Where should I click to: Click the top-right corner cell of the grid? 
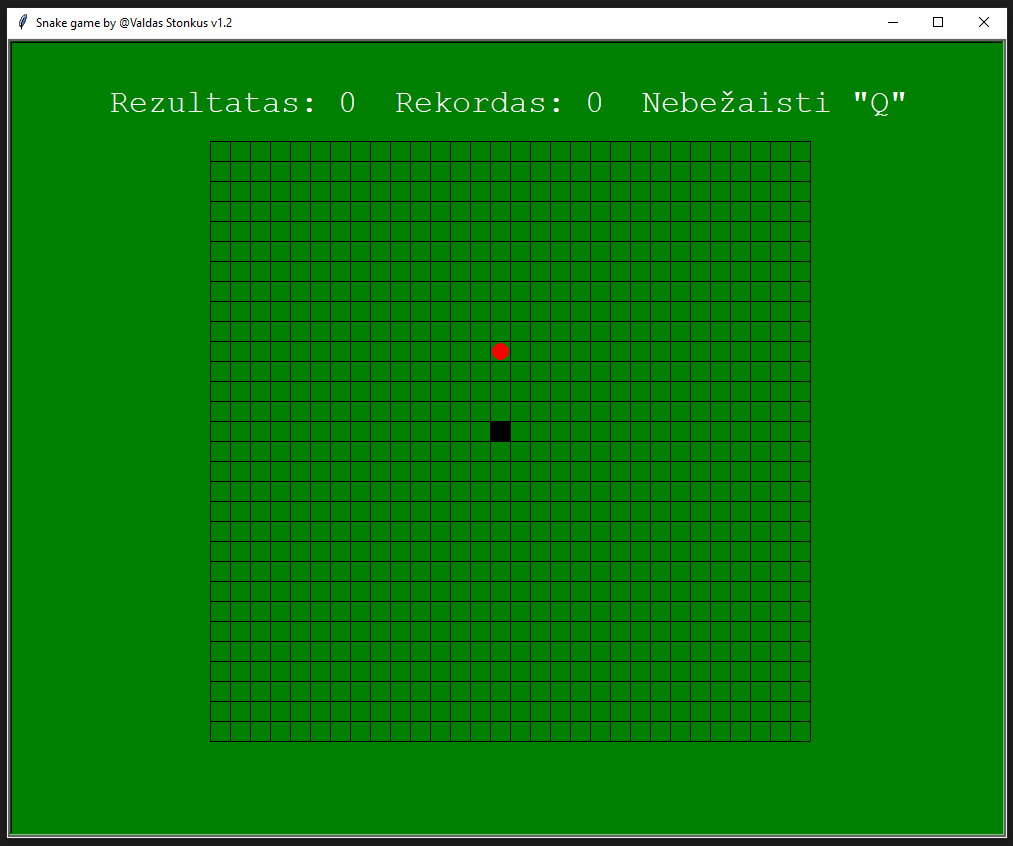pyautogui.click(x=800, y=151)
